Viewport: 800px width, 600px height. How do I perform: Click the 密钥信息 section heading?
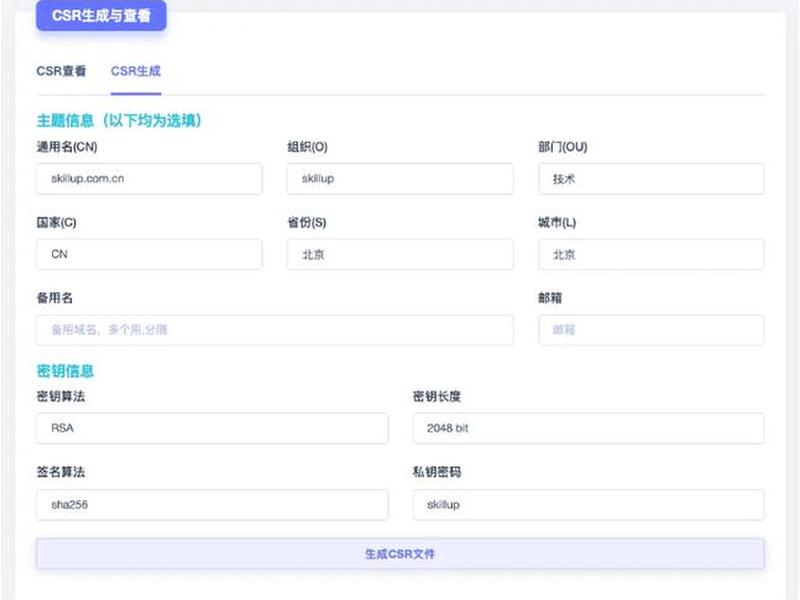point(65,371)
